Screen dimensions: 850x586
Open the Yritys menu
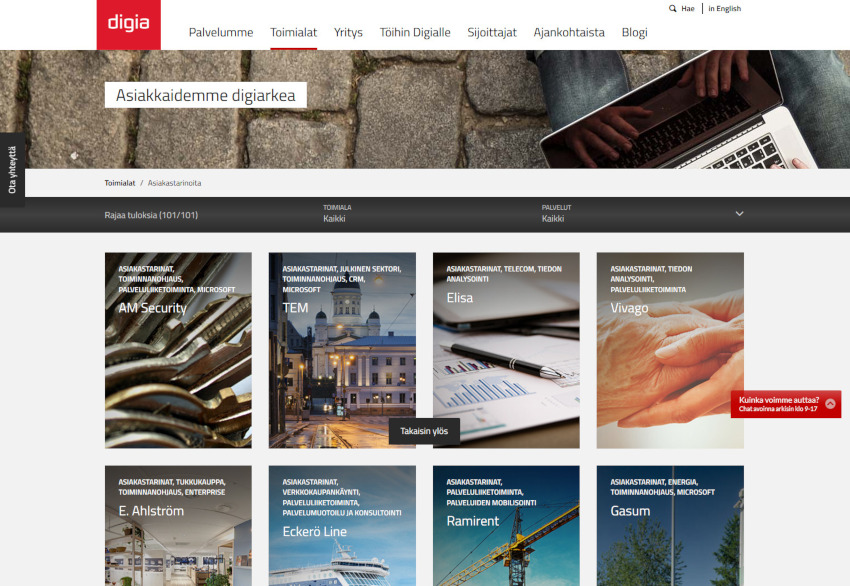coord(348,33)
